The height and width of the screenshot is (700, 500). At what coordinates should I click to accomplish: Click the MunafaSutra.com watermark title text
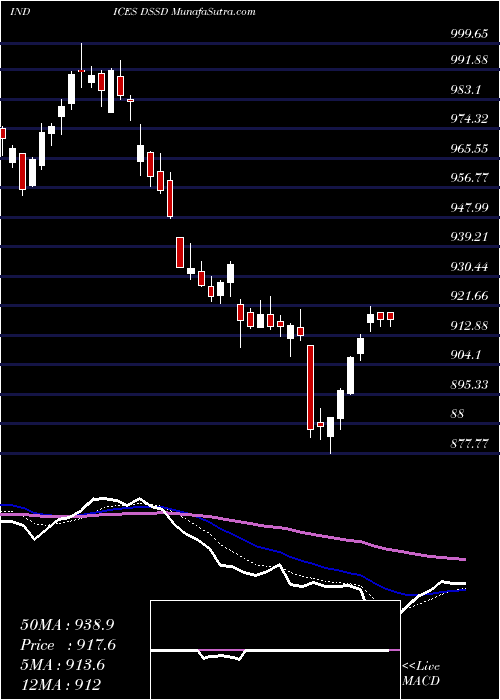[213, 12]
